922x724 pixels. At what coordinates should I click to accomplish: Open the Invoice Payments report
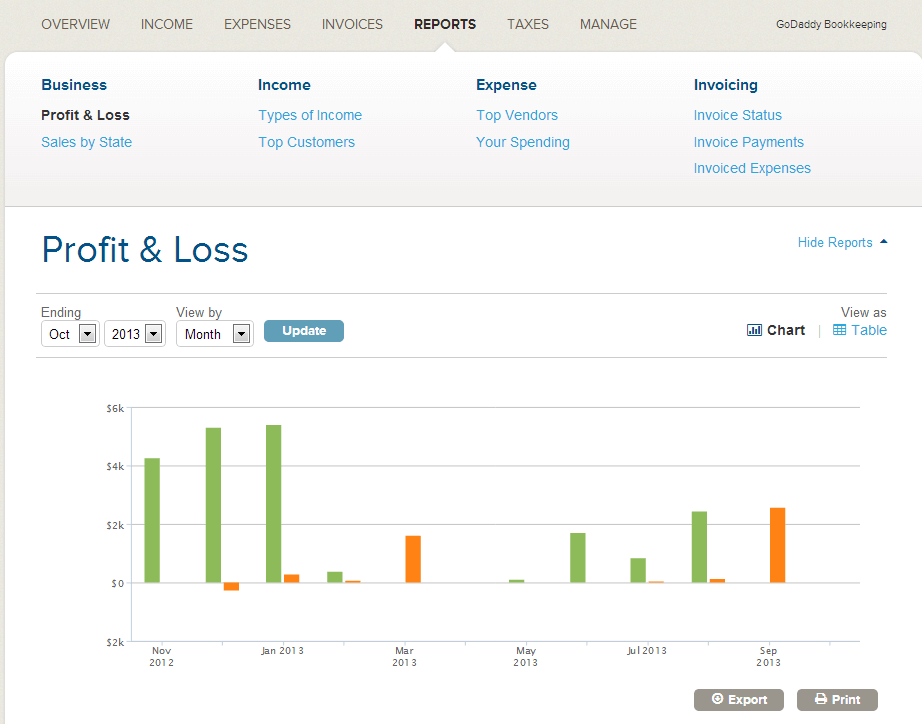(x=748, y=142)
